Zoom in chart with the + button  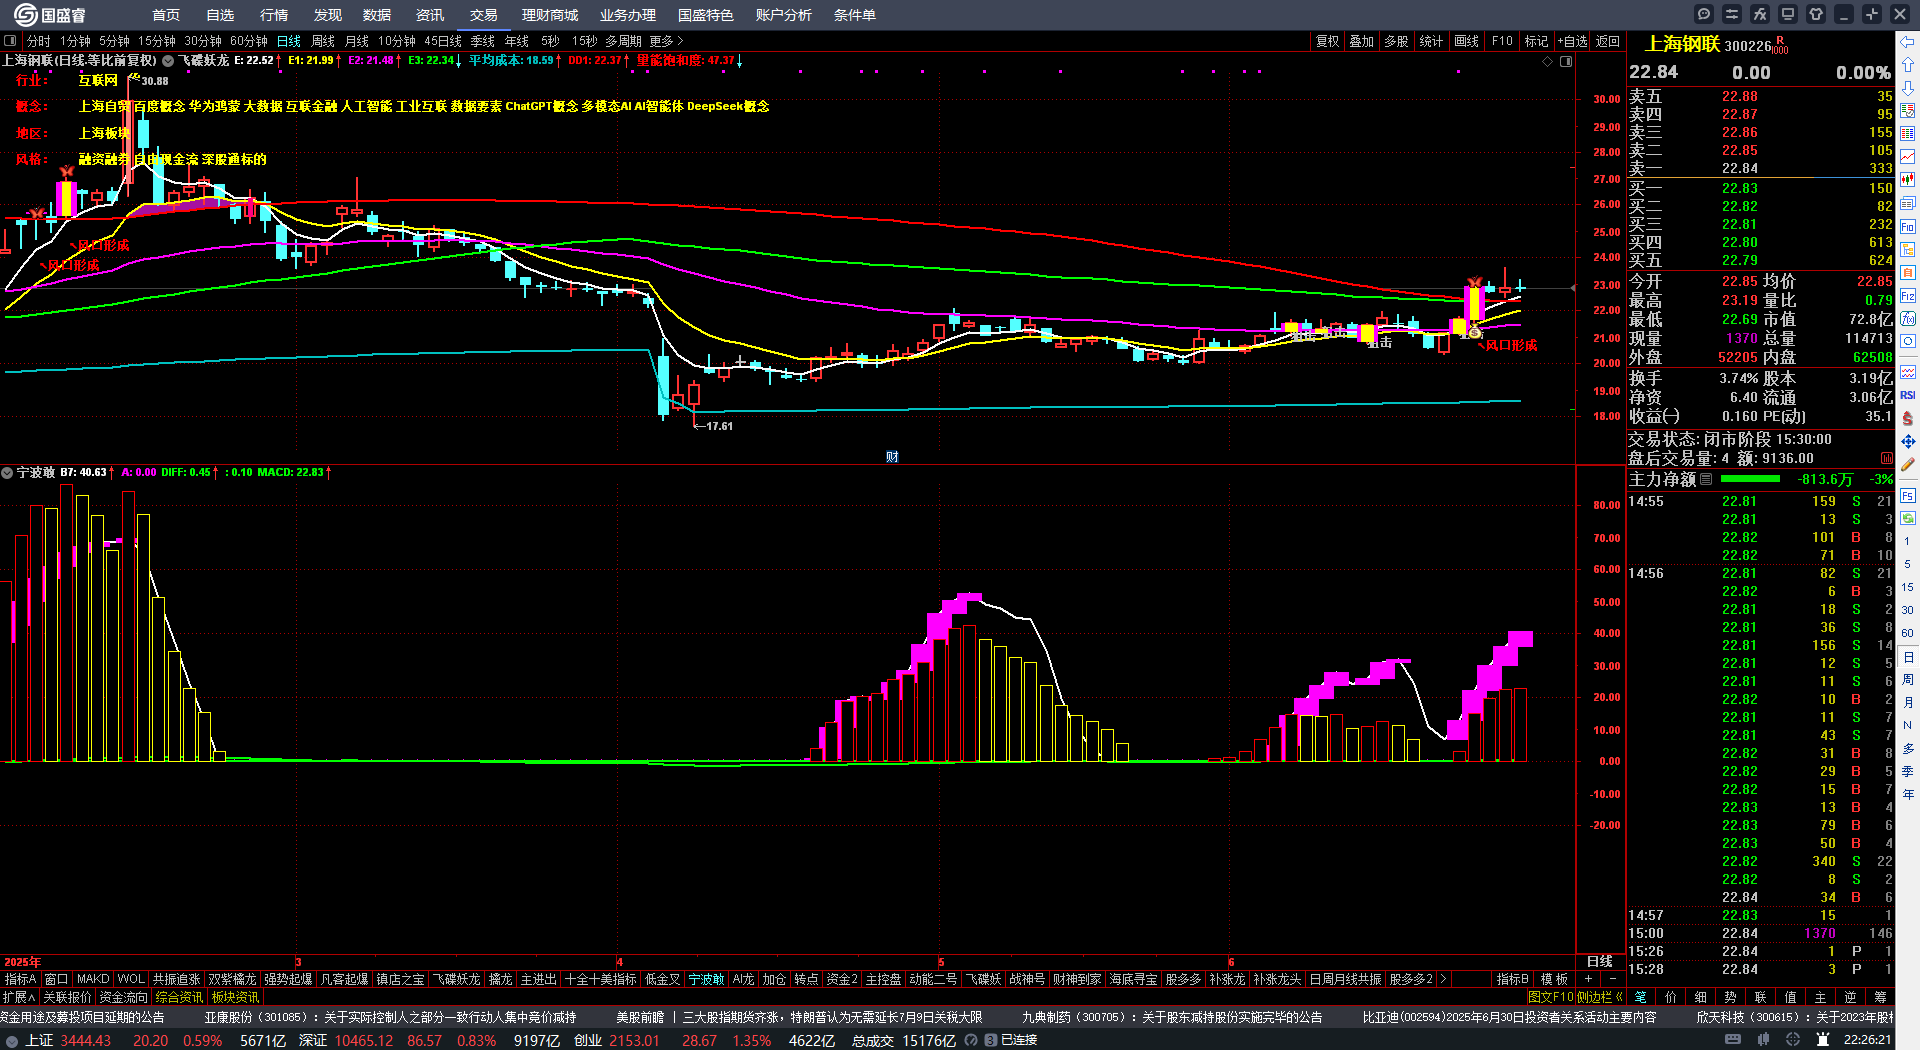[1589, 979]
